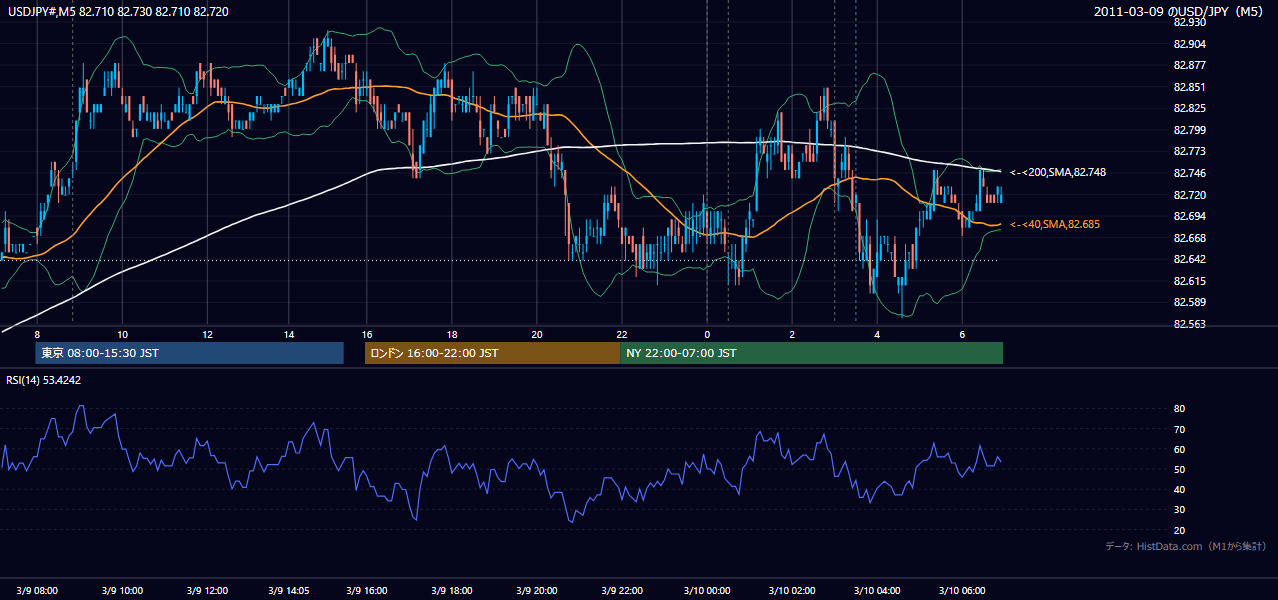1278x600 pixels.
Task: Click price level 82.694 on the price axis
Action: click(x=1190, y=216)
